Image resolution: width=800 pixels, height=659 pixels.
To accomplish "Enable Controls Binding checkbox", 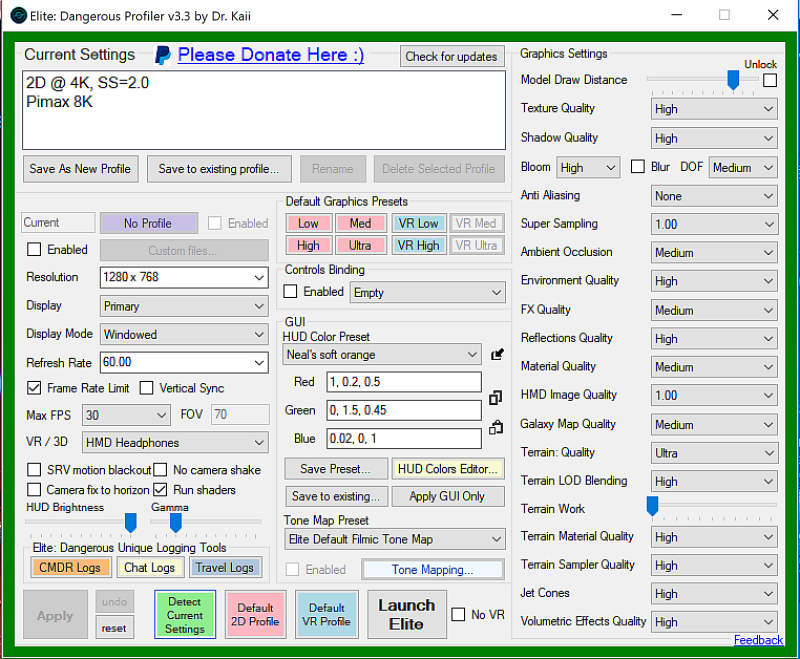I will [x=290, y=291].
